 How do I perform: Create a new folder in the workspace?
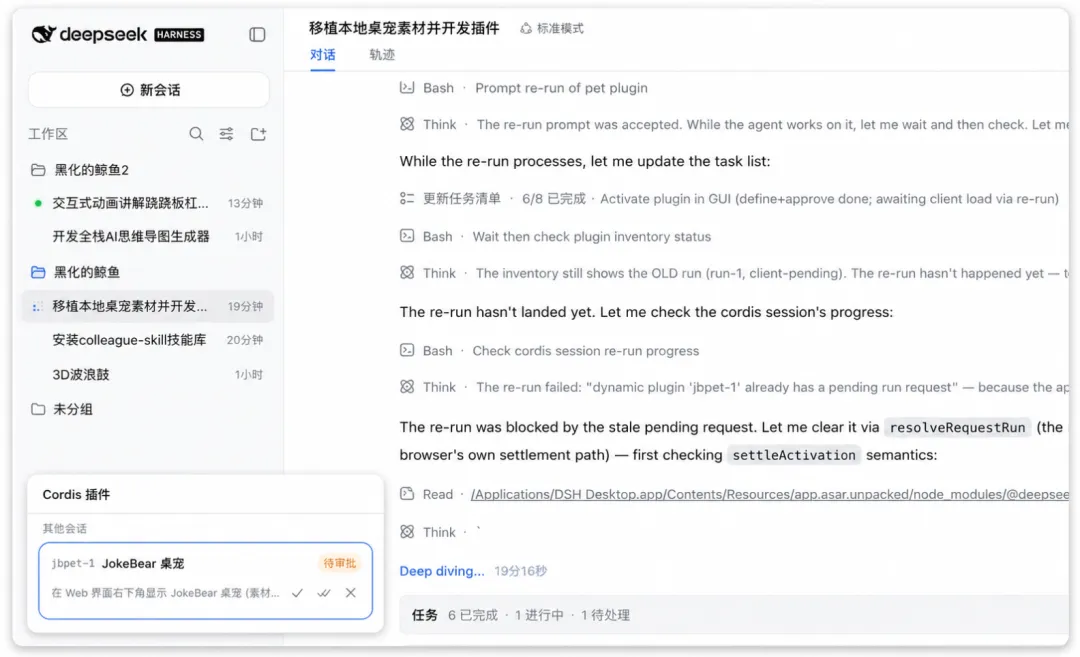click(258, 134)
